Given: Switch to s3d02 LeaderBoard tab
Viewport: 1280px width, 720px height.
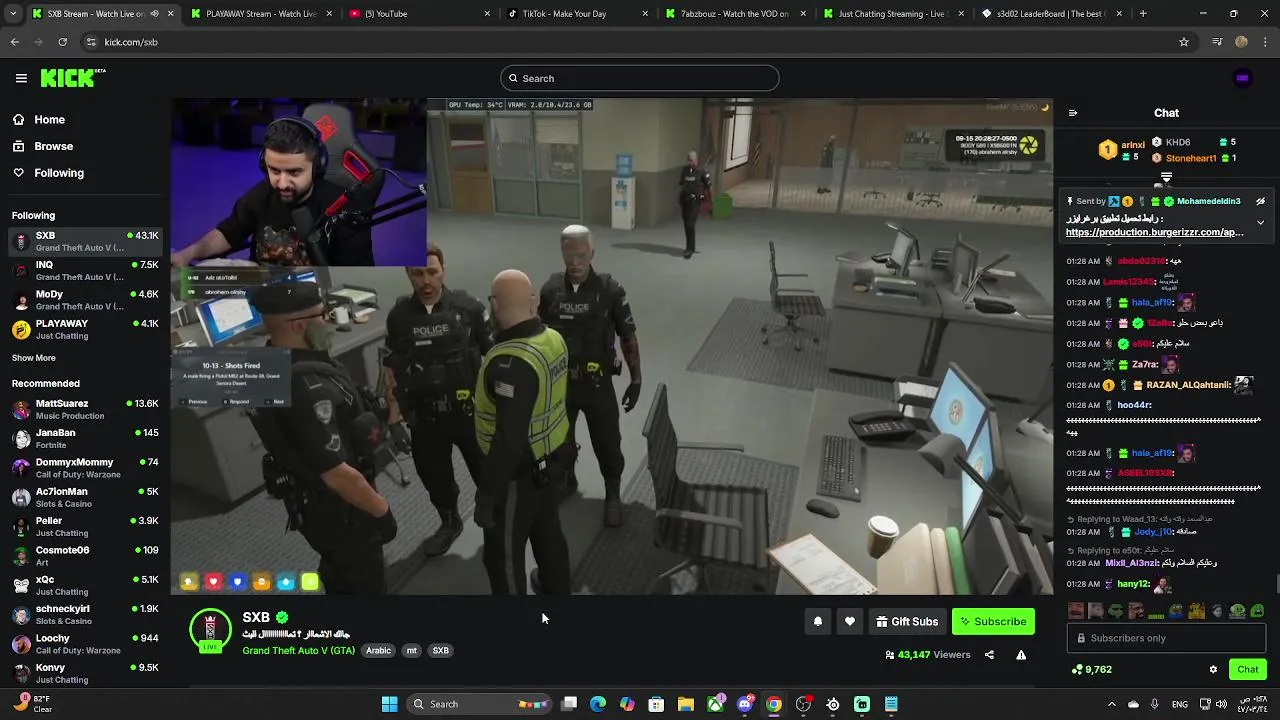Looking at the screenshot, I should pyautogui.click(x=1053, y=14).
